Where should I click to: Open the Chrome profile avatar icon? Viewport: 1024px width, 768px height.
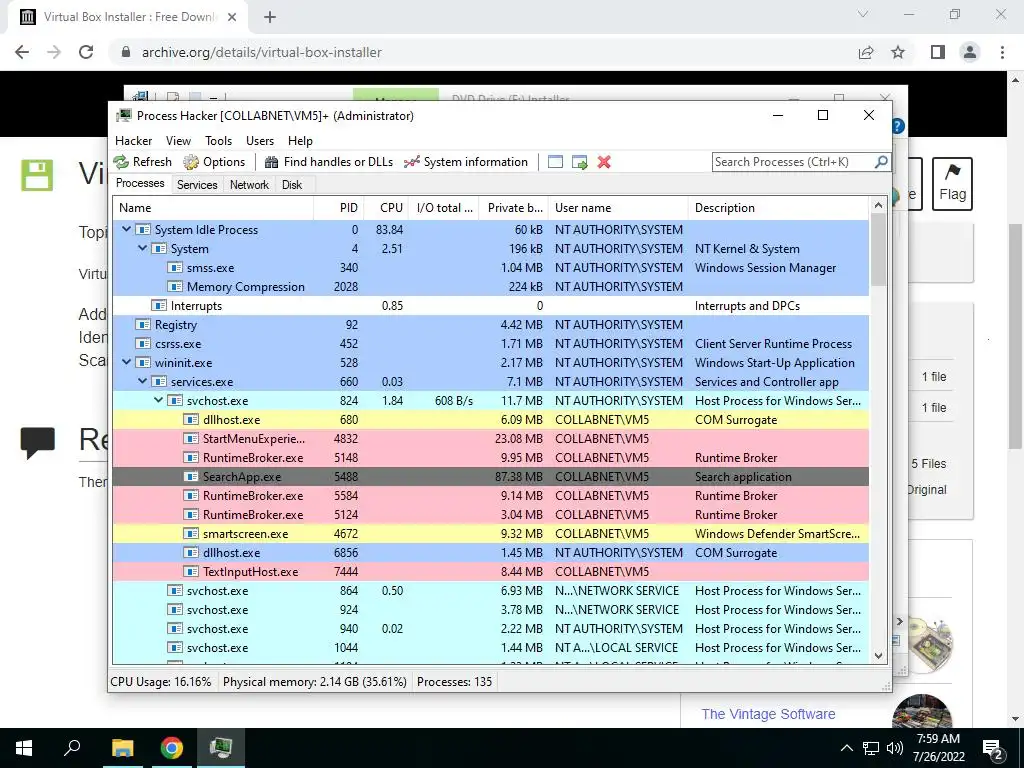pyautogui.click(x=970, y=52)
